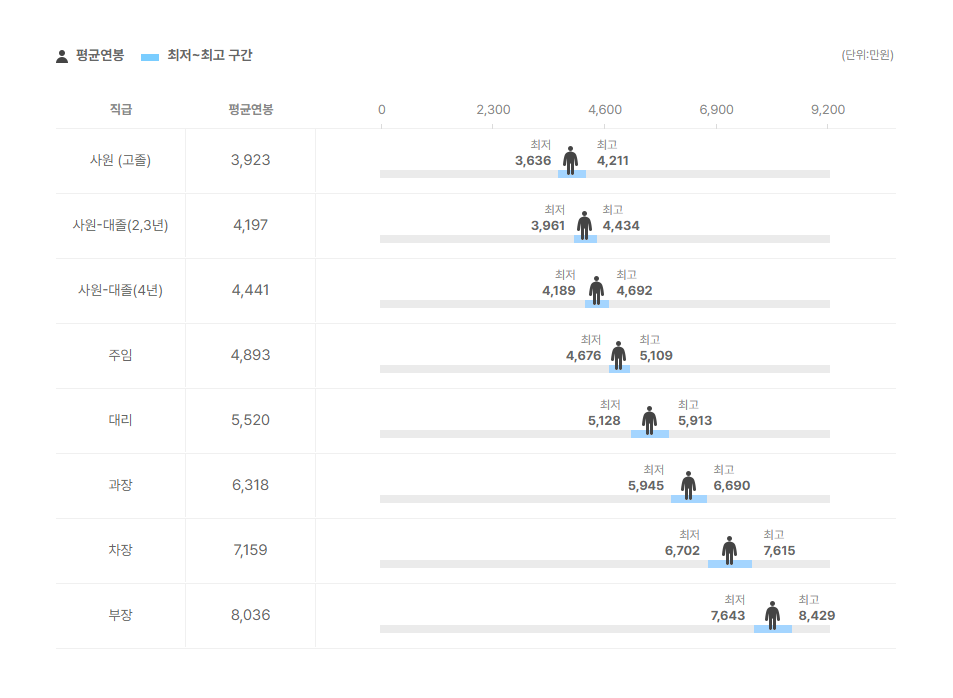Image resolution: width=953 pixels, height=698 pixels.
Task: Click the 최저 3,636 value label
Action: click(533, 161)
